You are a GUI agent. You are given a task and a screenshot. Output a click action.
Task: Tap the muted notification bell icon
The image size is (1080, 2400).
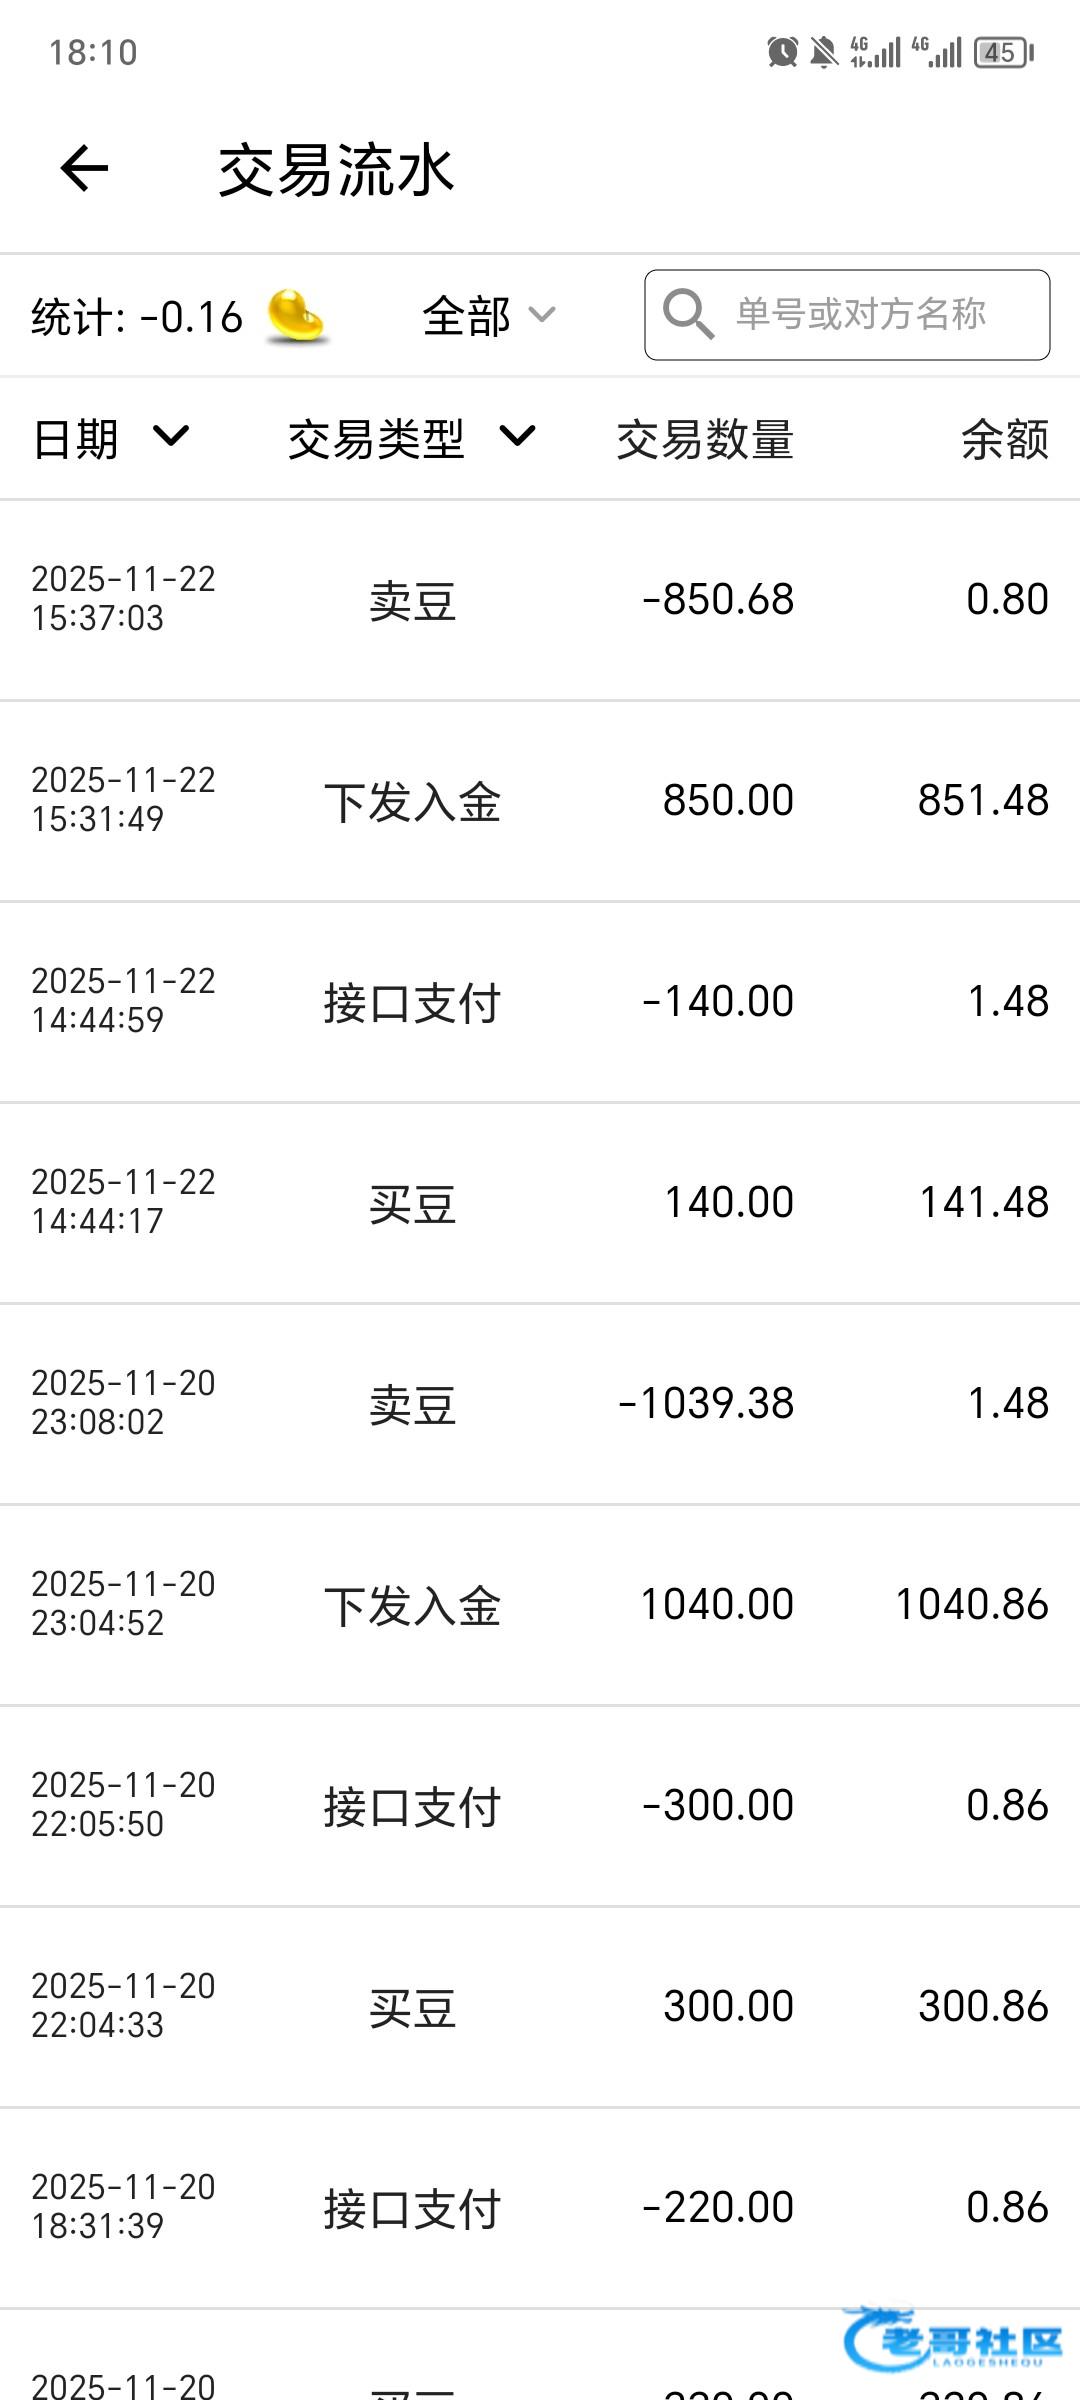coord(824,52)
